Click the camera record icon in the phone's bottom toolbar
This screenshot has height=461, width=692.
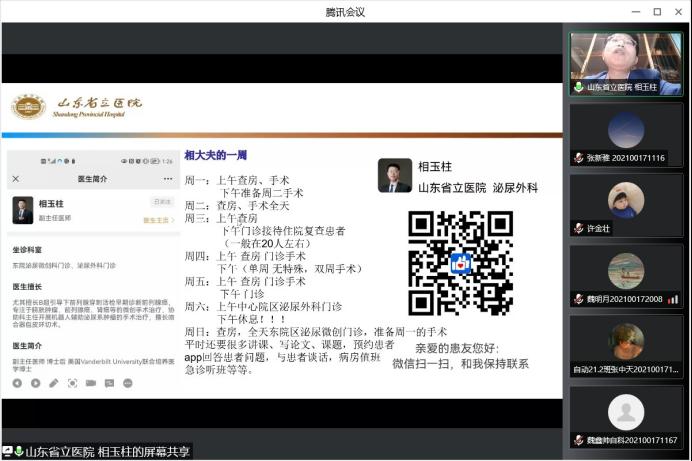point(91,383)
